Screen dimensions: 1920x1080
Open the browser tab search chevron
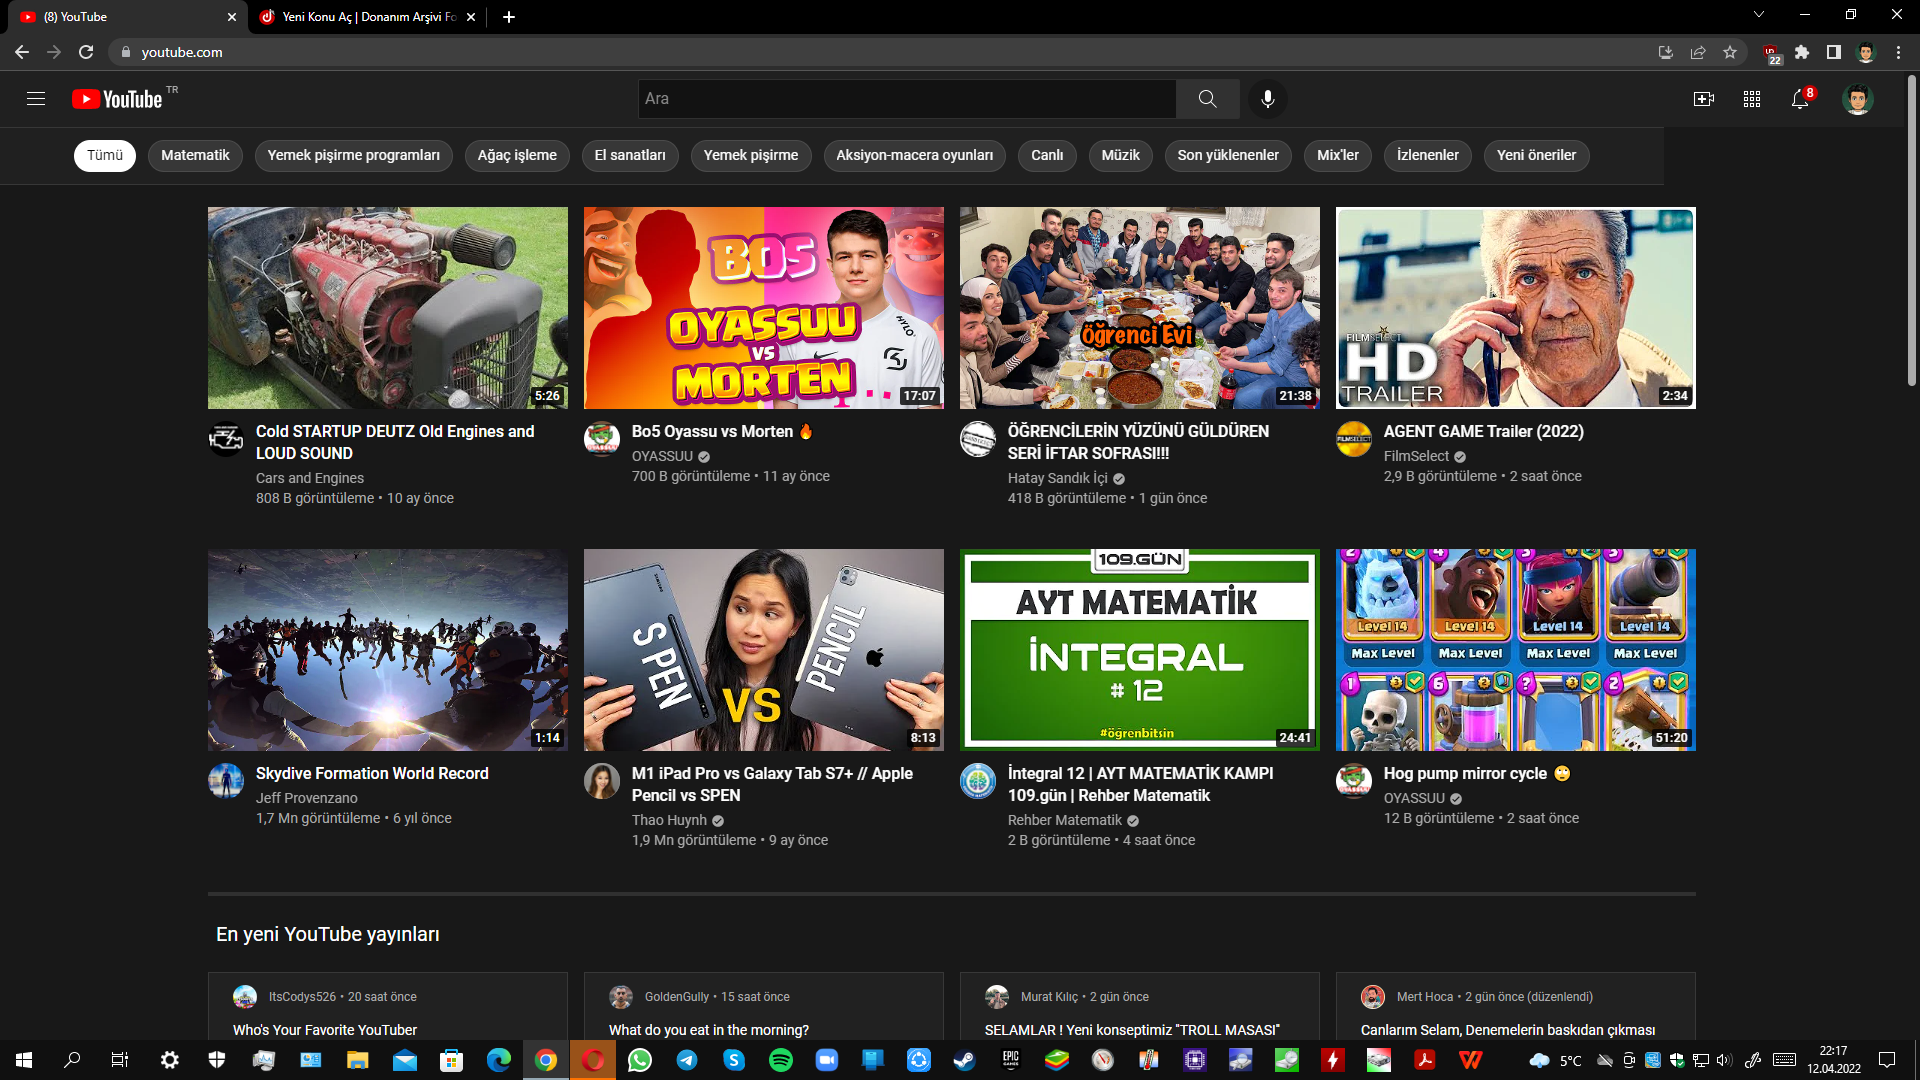tap(1759, 15)
